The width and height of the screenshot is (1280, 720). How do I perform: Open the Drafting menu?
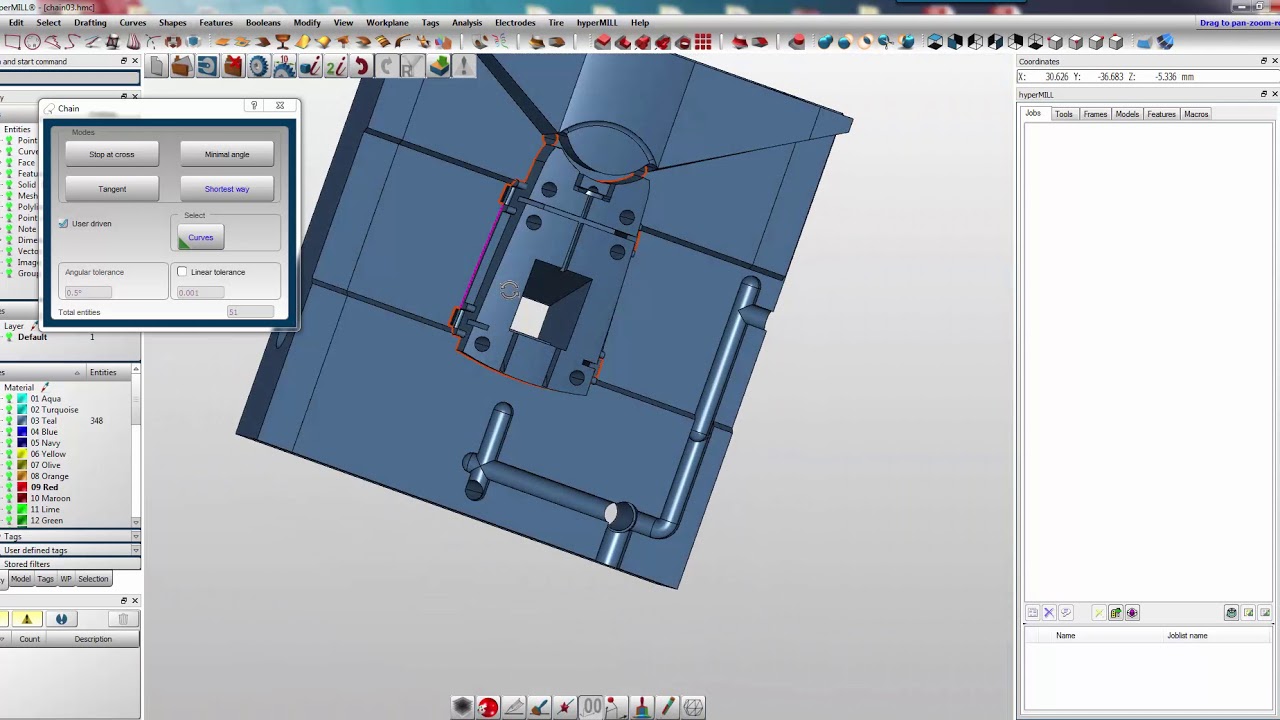90,22
